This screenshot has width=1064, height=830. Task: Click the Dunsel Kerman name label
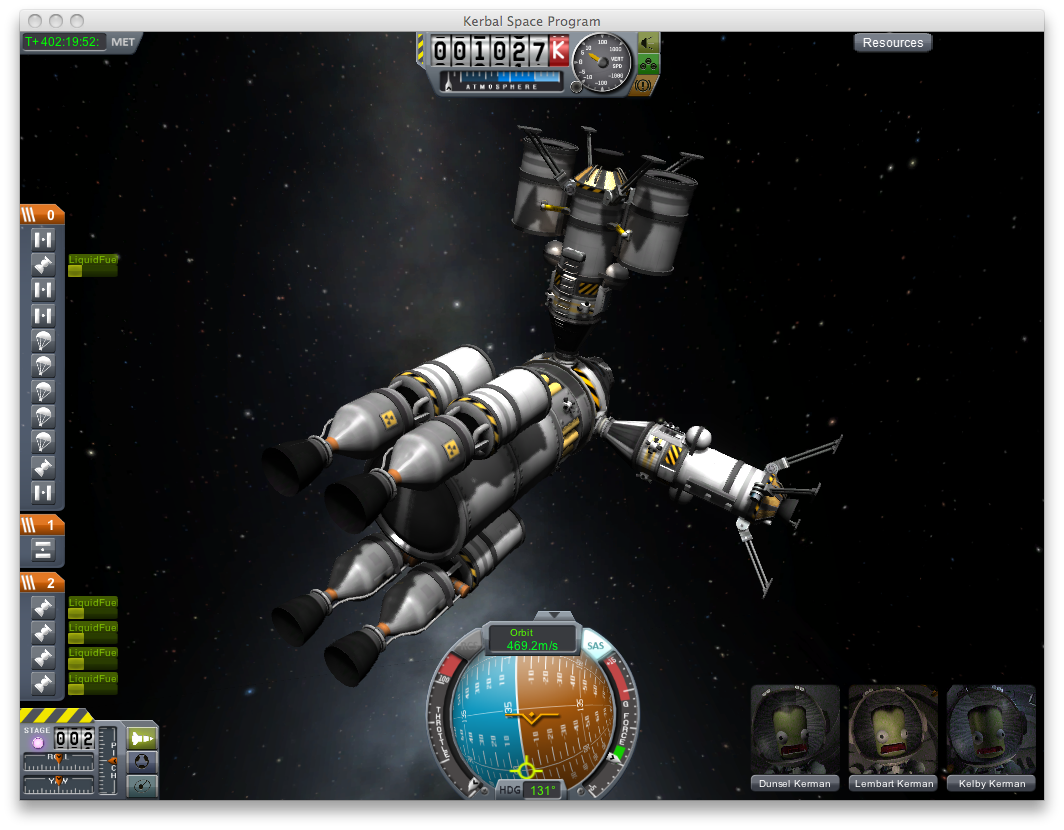pos(795,783)
